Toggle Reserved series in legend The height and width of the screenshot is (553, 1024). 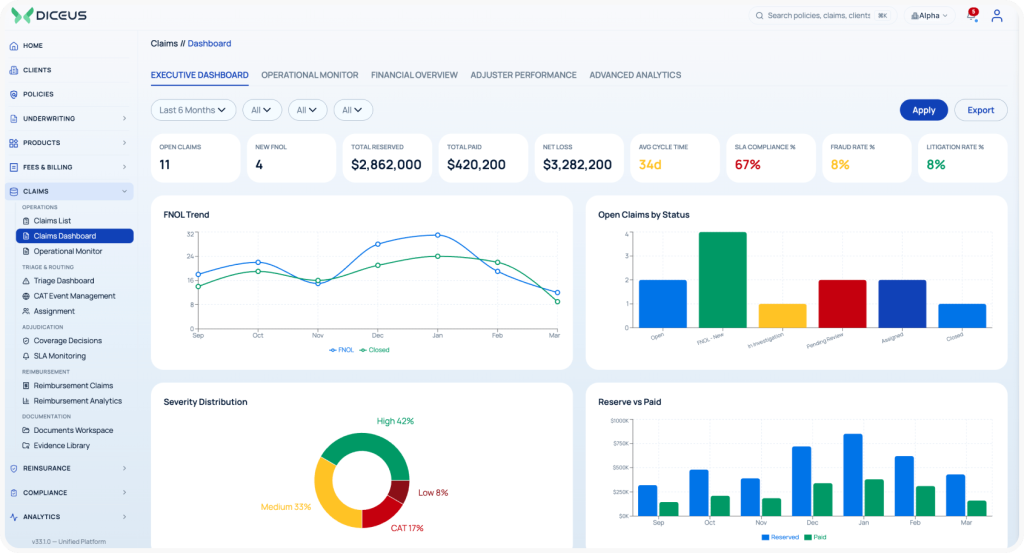click(x=780, y=537)
